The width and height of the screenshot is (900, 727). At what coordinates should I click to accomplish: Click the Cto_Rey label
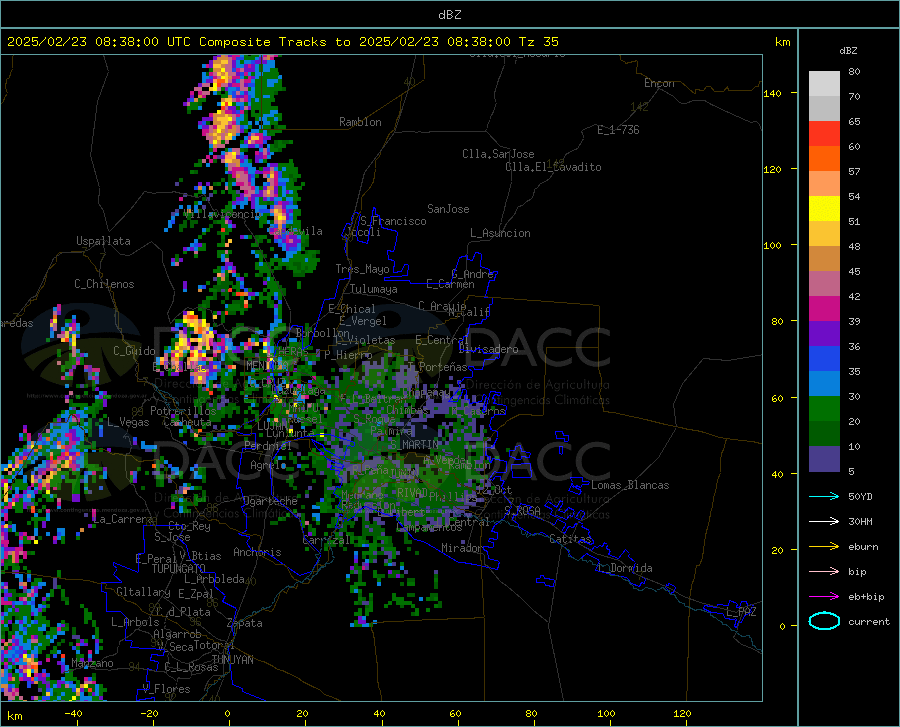click(189, 526)
